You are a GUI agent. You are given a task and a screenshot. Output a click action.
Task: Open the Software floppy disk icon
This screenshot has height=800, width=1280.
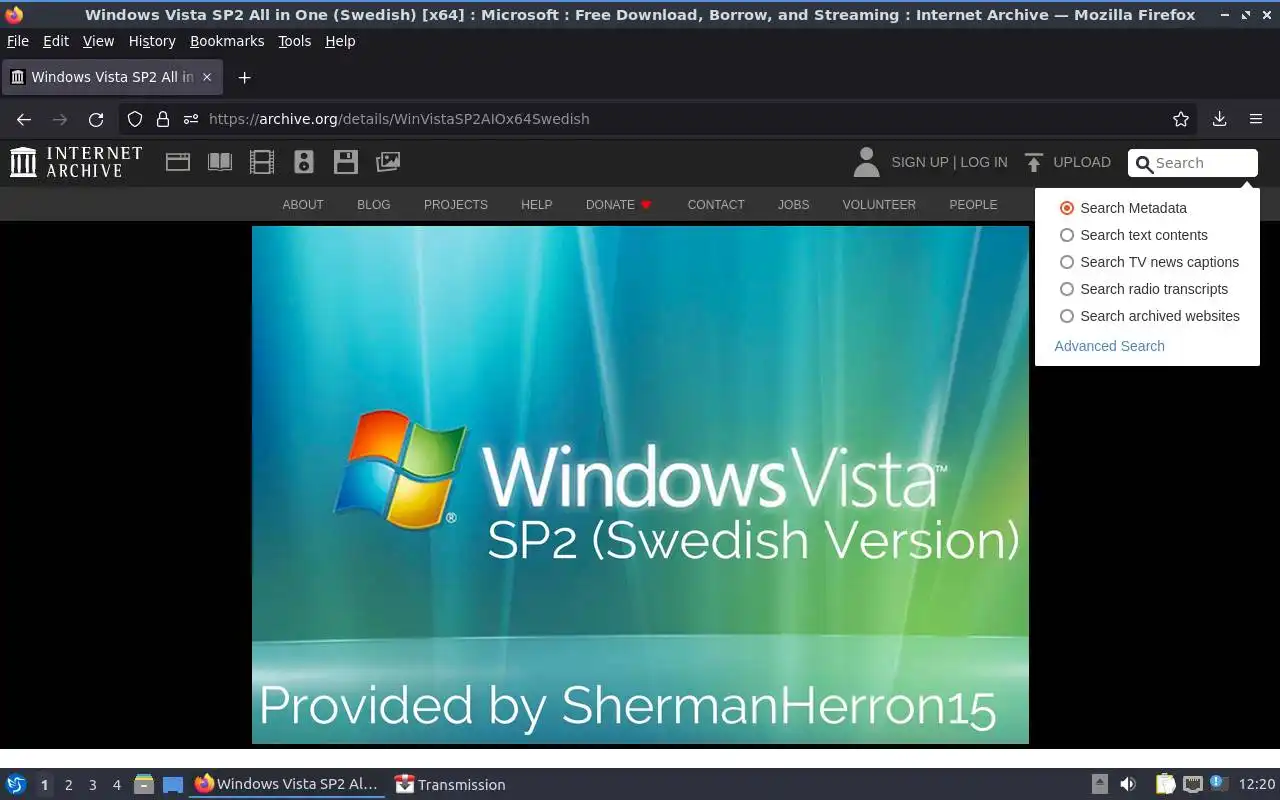346,162
